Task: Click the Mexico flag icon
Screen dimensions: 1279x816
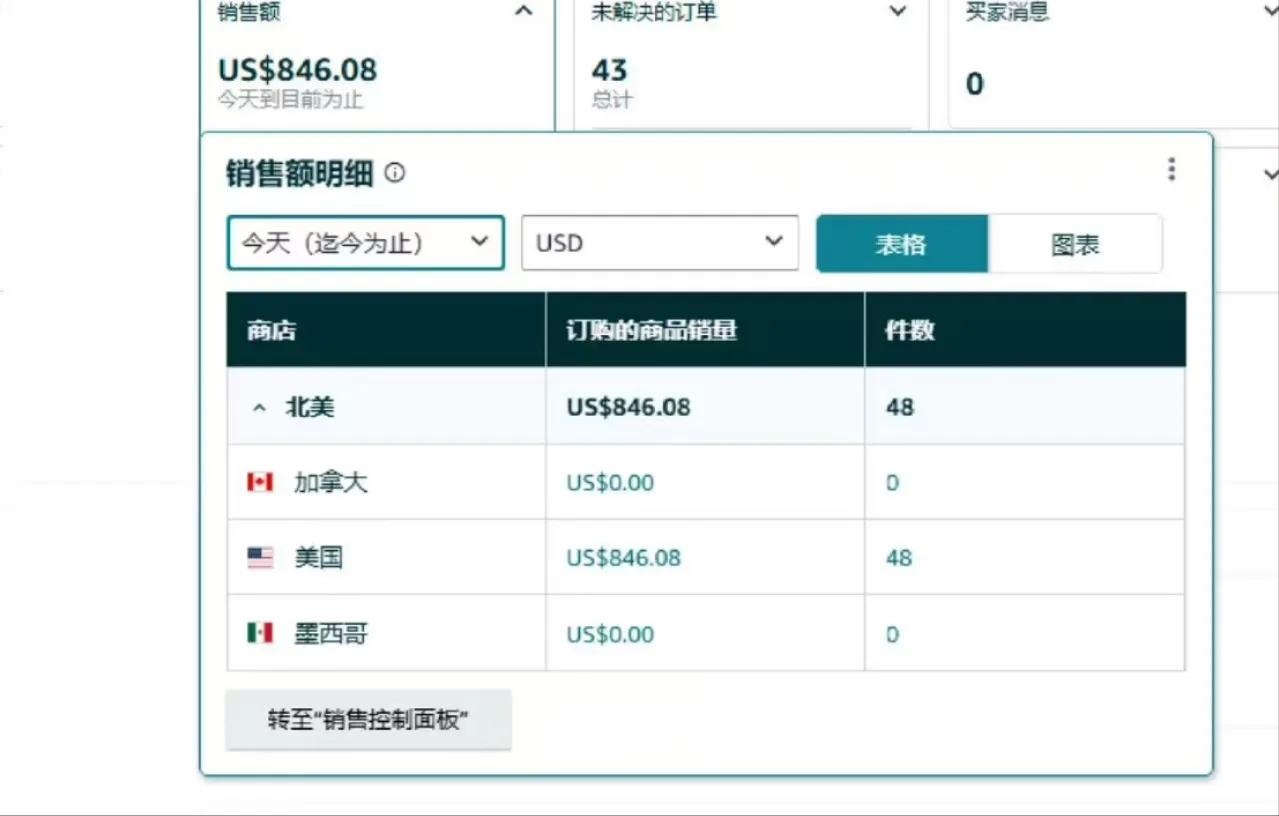Action: [260, 633]
